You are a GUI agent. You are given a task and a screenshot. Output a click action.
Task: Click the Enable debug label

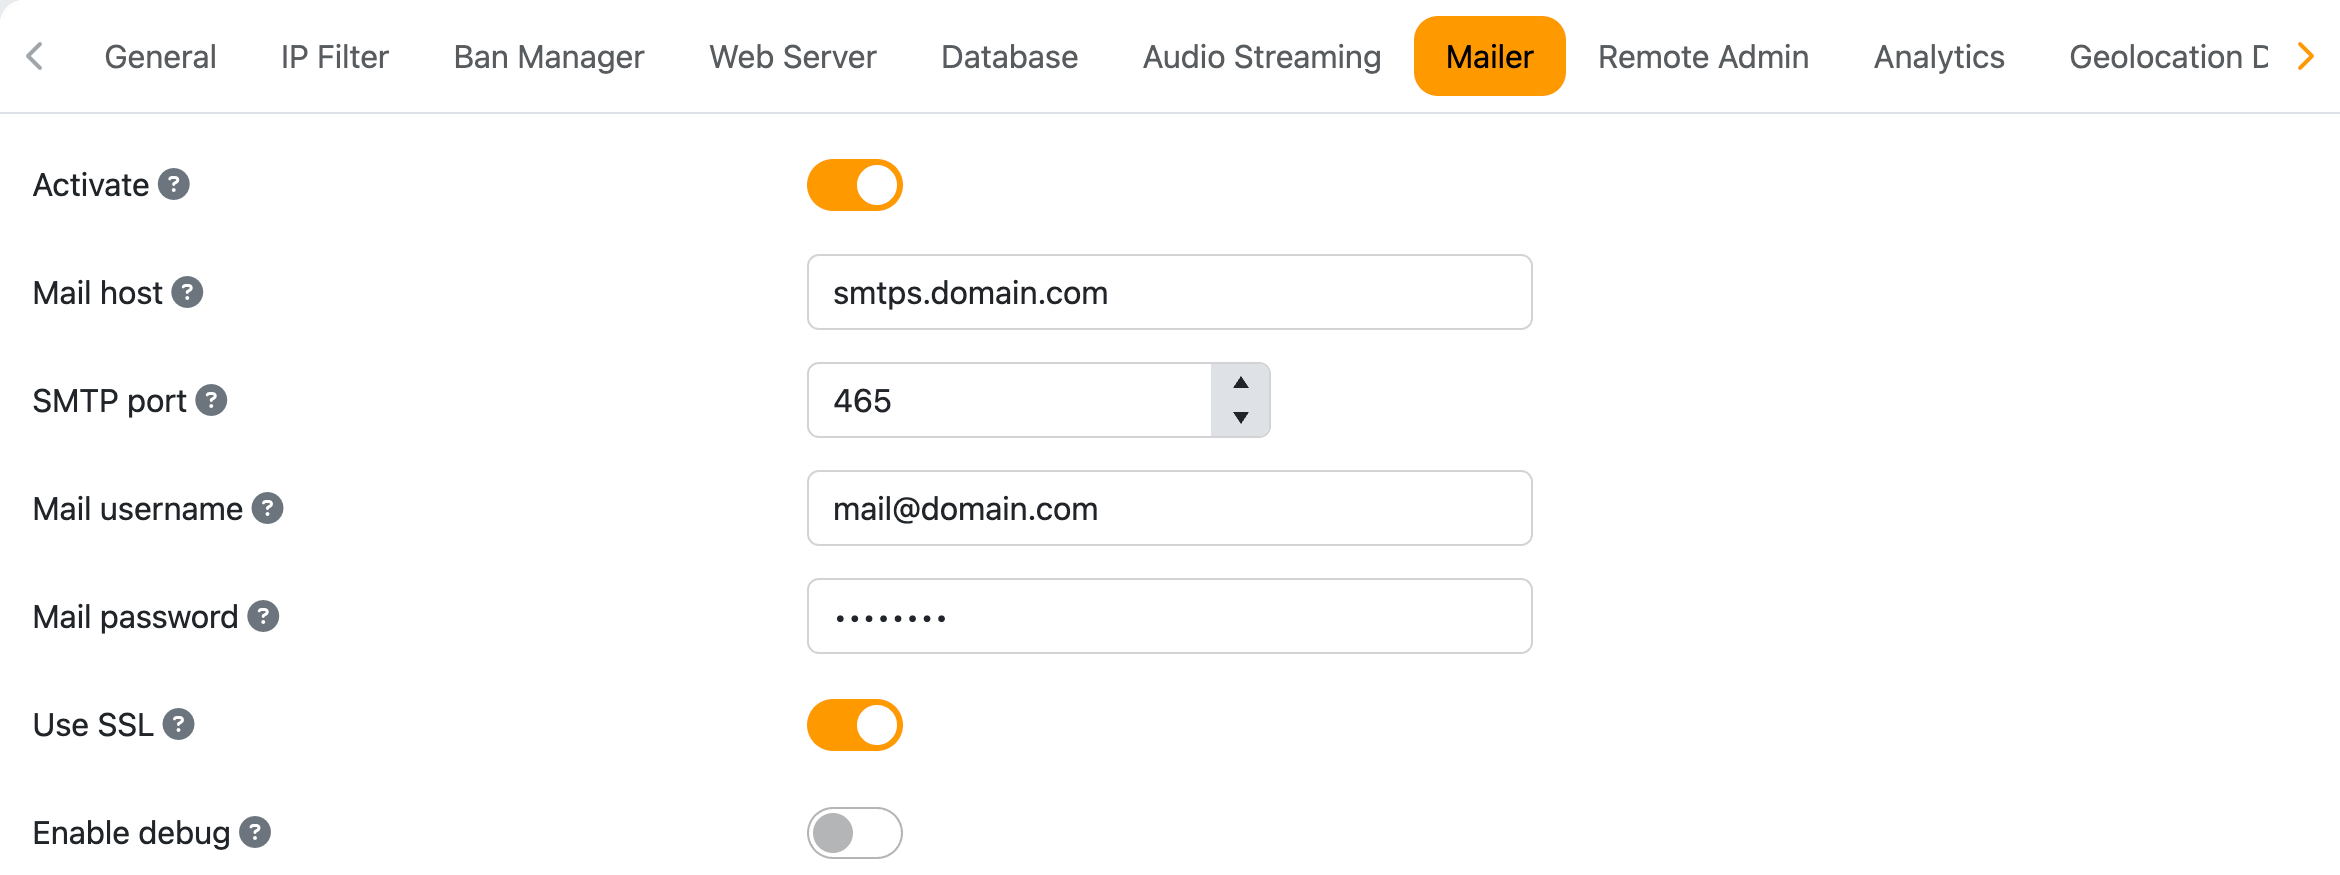(x=132, y=833)
